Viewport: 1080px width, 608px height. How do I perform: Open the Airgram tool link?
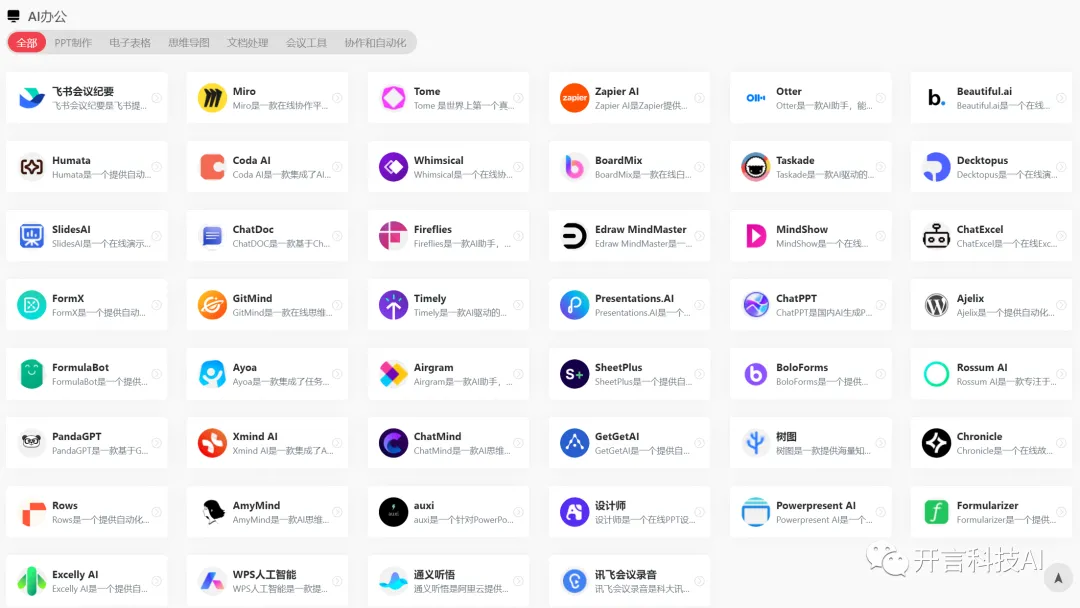pyautogui.click(x=433, y=368)
